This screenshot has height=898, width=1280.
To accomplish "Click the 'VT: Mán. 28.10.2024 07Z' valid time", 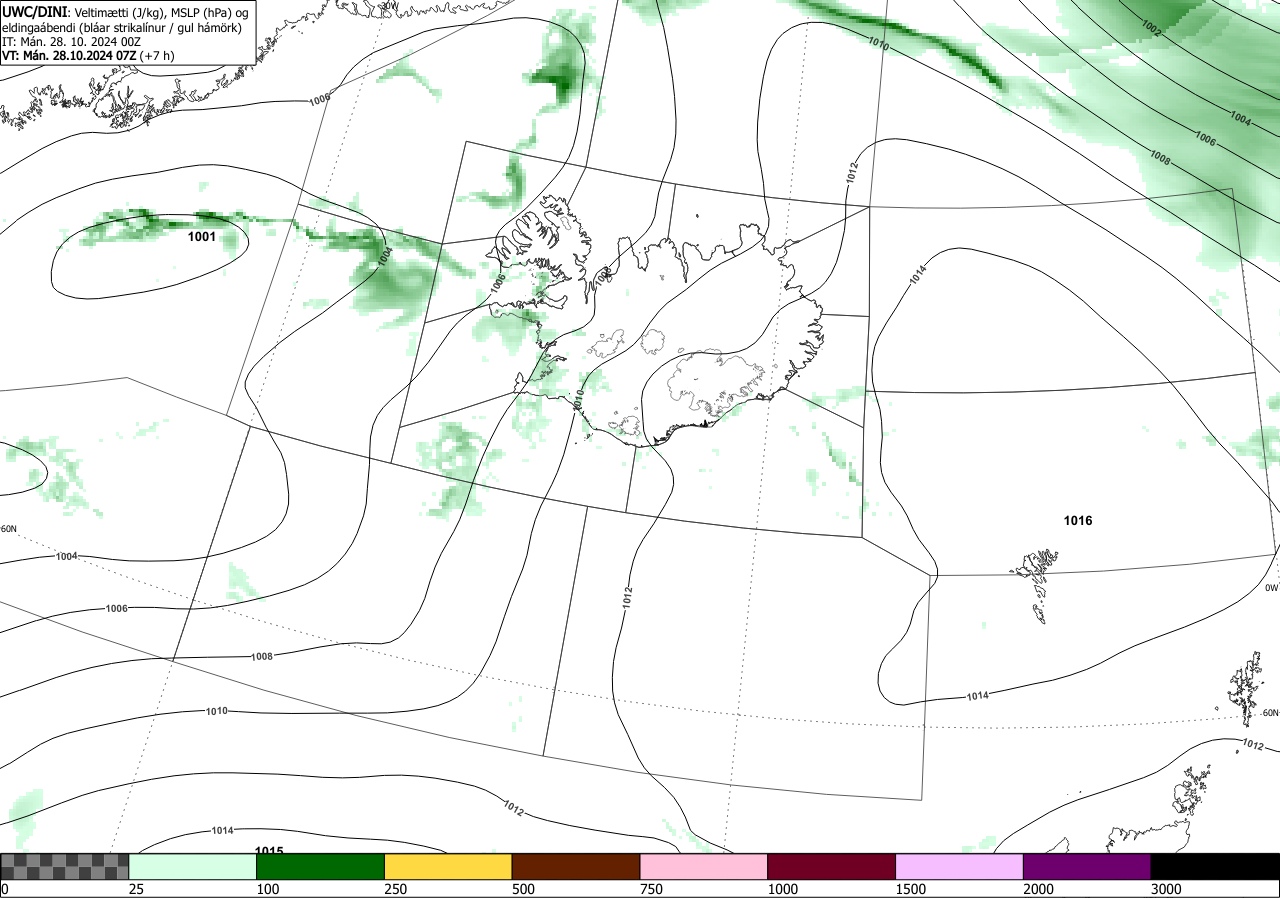I will click(69, 56).
